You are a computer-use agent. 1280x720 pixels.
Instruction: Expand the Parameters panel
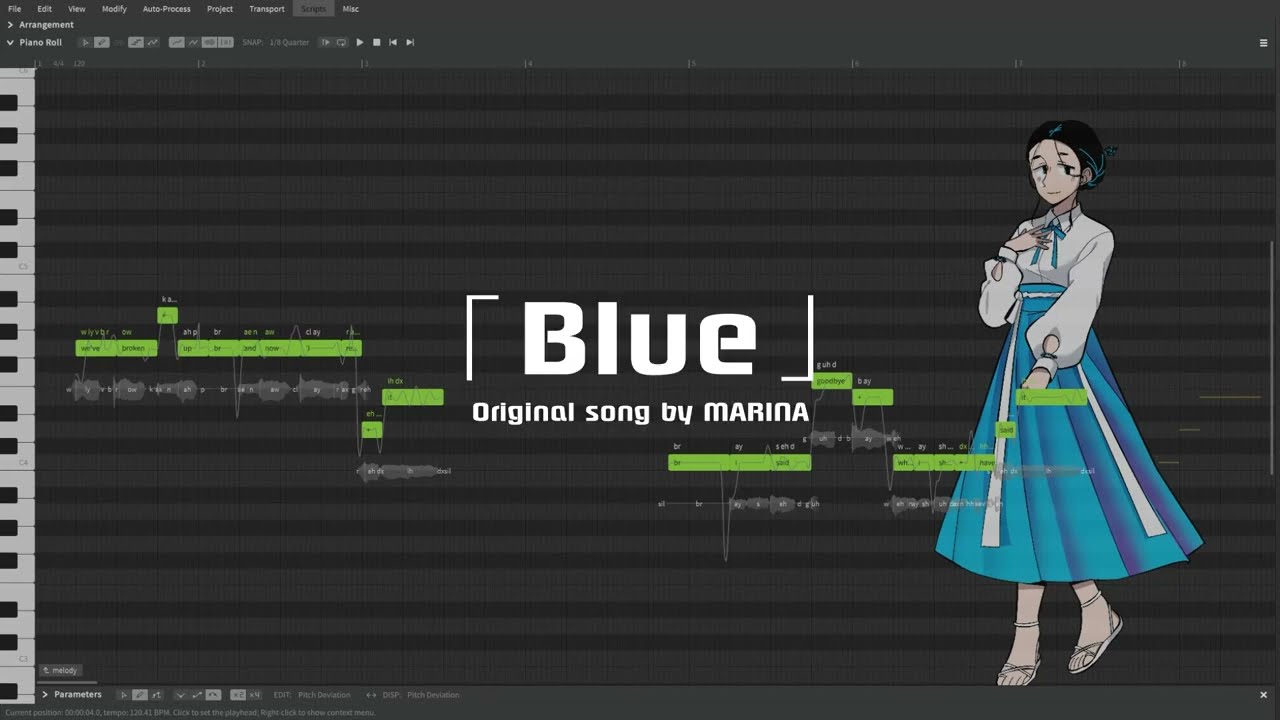click(x=45, y=694)
